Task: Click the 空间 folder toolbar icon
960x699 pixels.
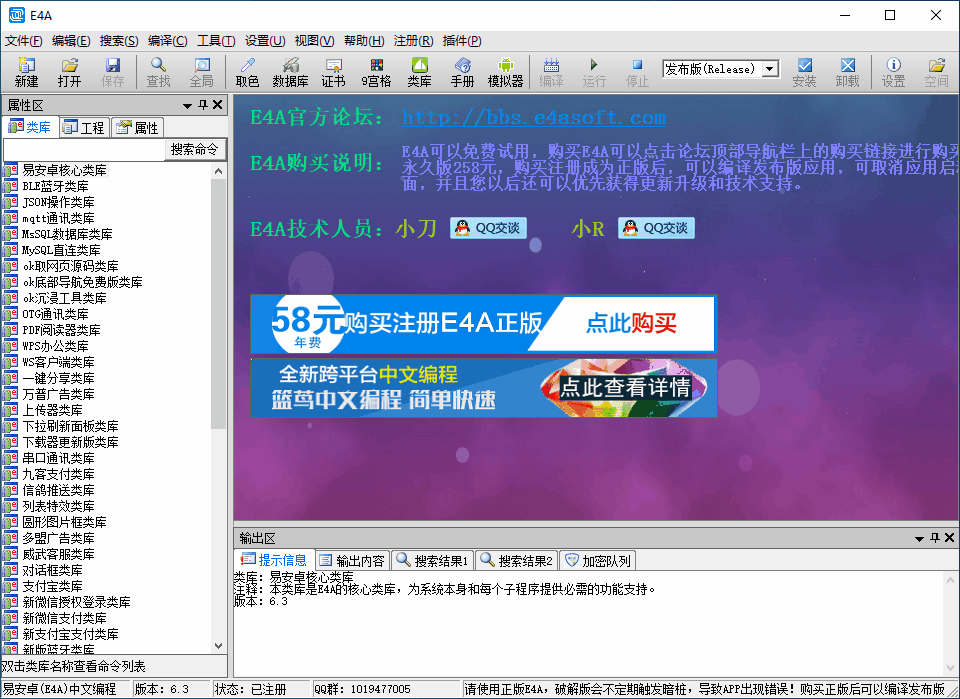Action: click(936, 72)
